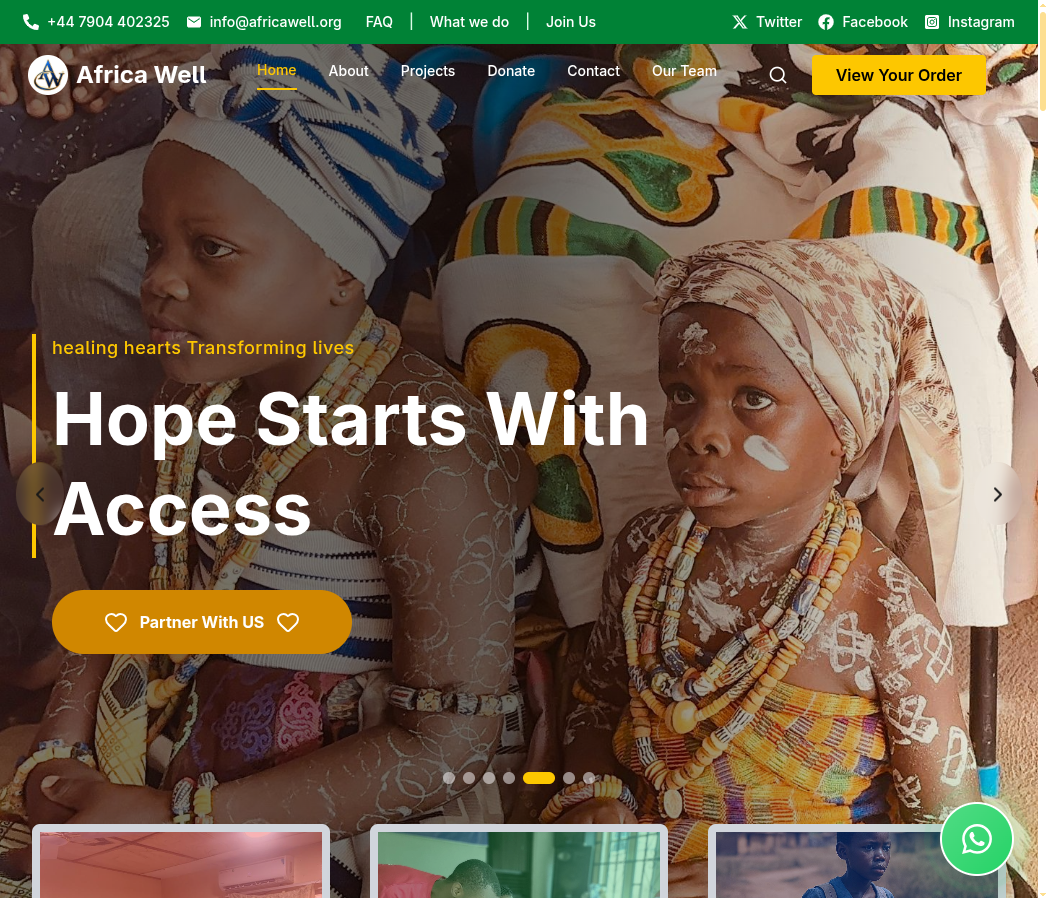Click the phone icon in top bar
This screenshot has width=1046, height=898.
(31, 22)
